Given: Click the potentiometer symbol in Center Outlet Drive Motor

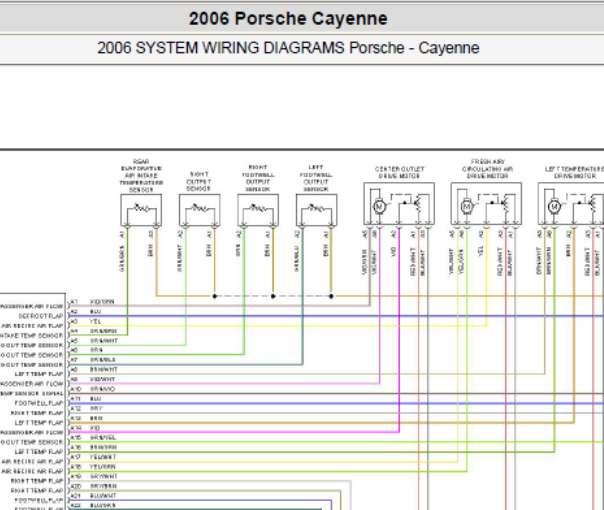Looking at the screenshot, I should coord(418,204).
